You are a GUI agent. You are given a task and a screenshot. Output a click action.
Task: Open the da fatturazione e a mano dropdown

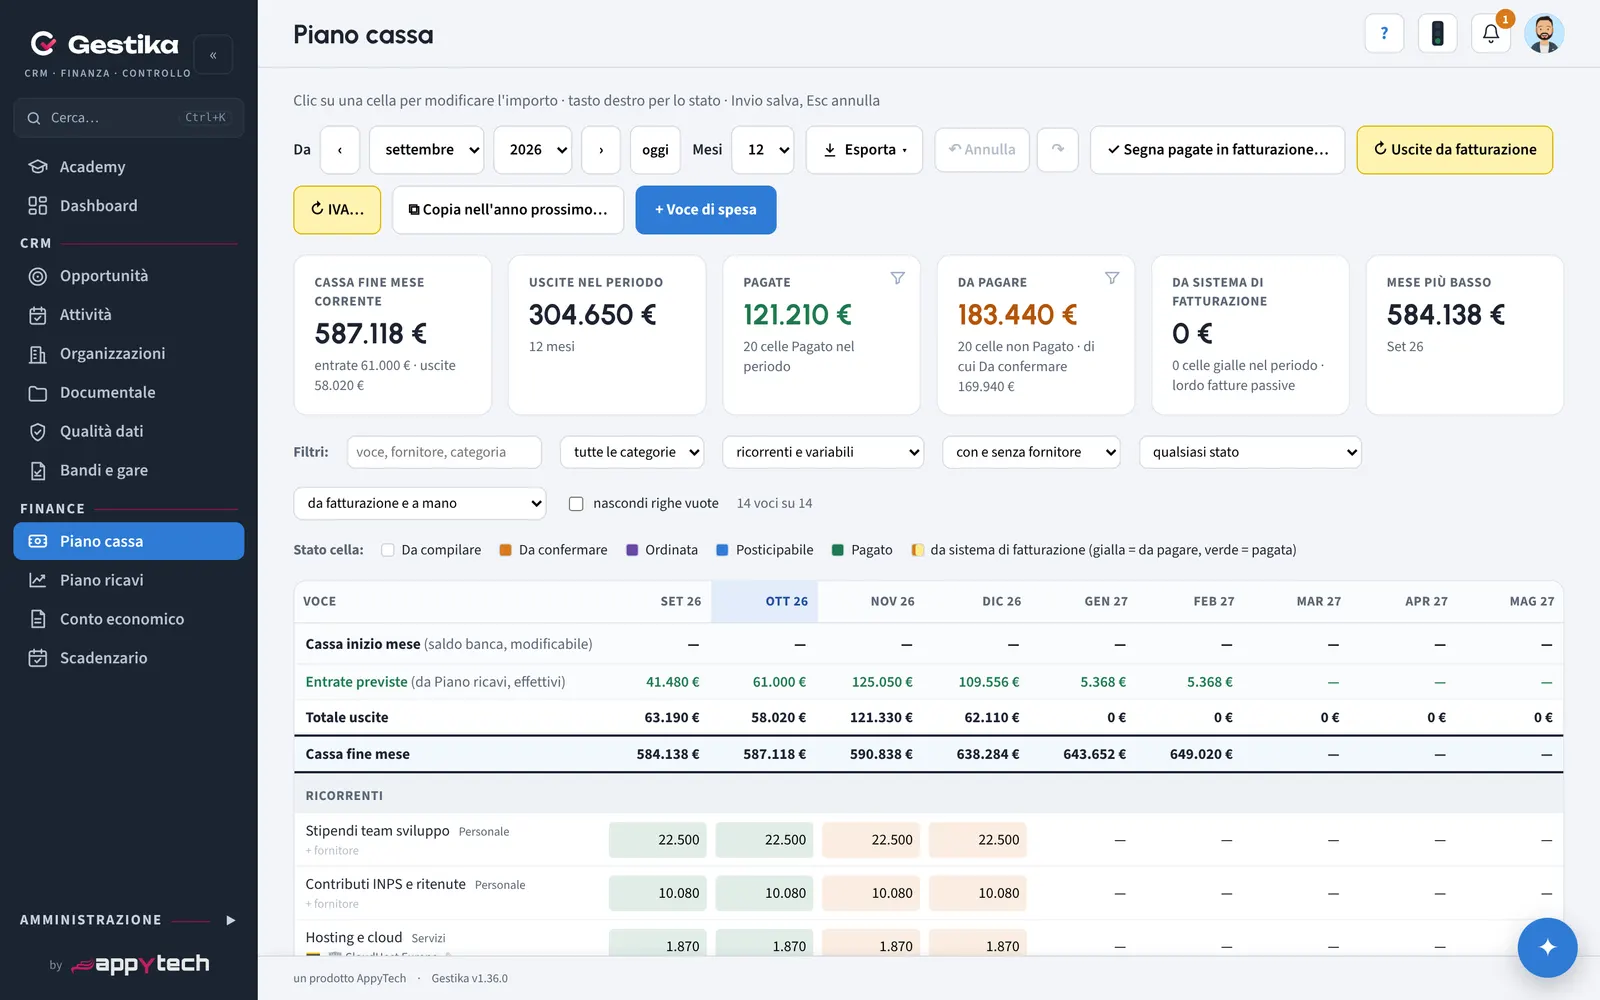tap(420, 503)
